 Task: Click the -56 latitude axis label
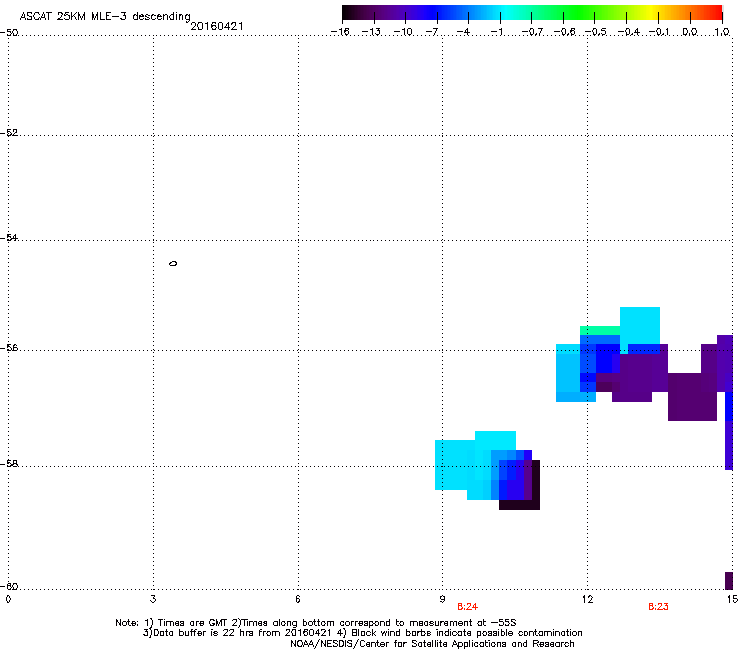coord(9,348)
